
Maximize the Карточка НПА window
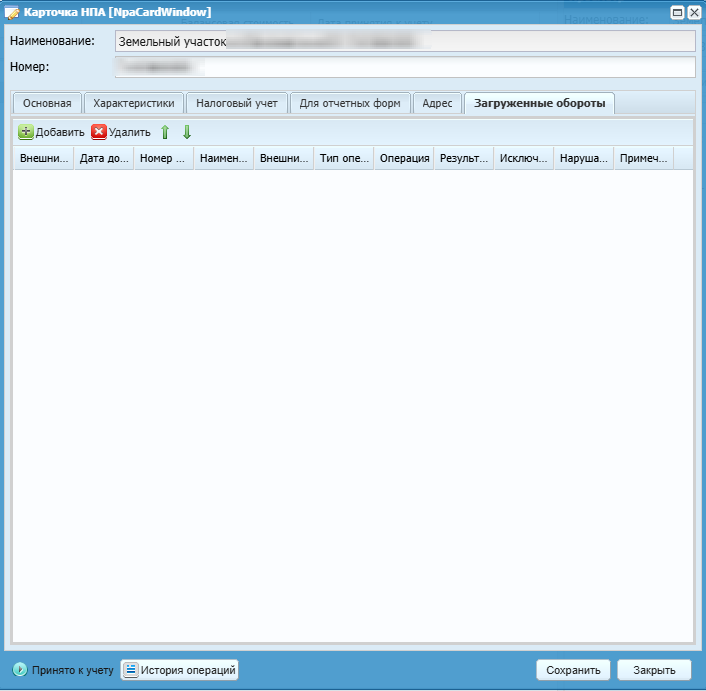pyautogui.click(x=678, y=12)
